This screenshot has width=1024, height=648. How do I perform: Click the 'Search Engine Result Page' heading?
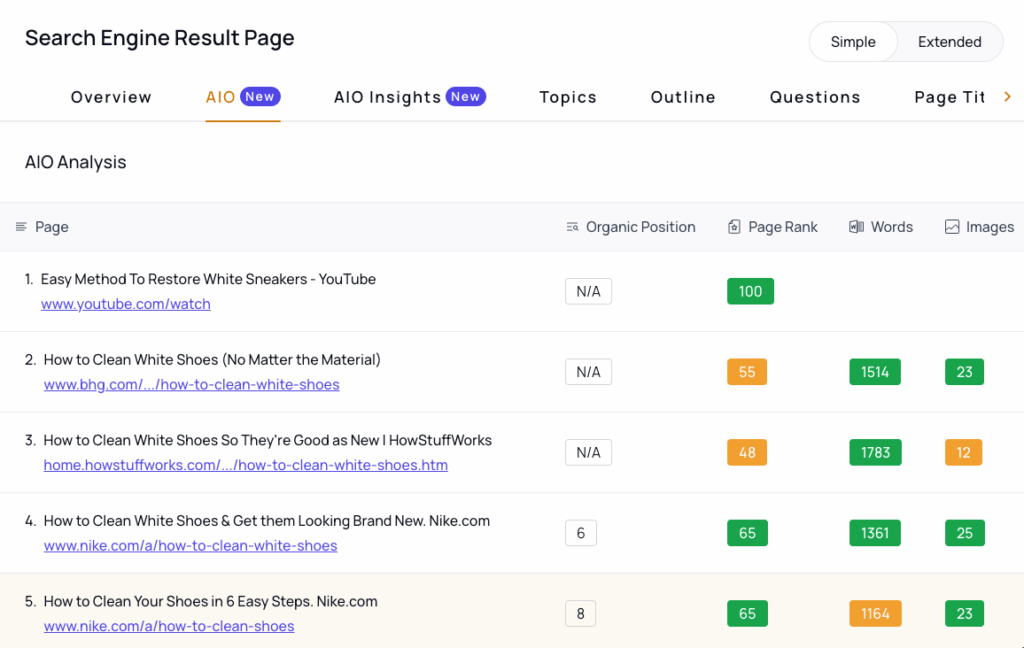pyautogui.click(x=159, y=38)
